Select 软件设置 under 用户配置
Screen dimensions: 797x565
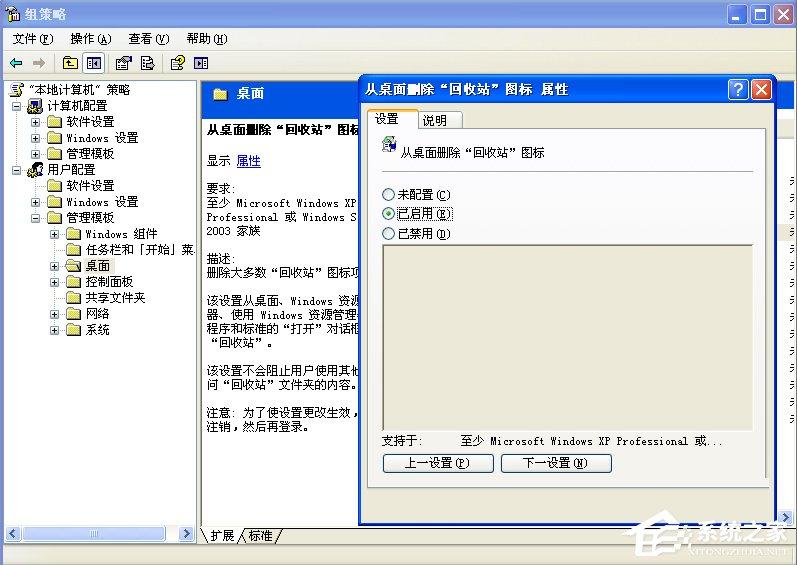pyautogui.click(x=90, y=186)
